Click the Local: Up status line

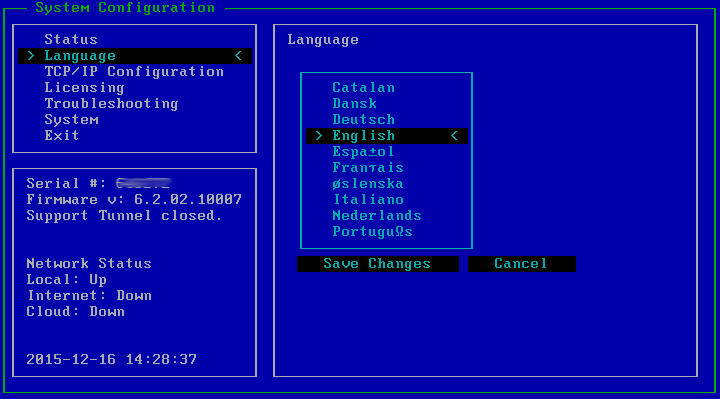[67, 280]
